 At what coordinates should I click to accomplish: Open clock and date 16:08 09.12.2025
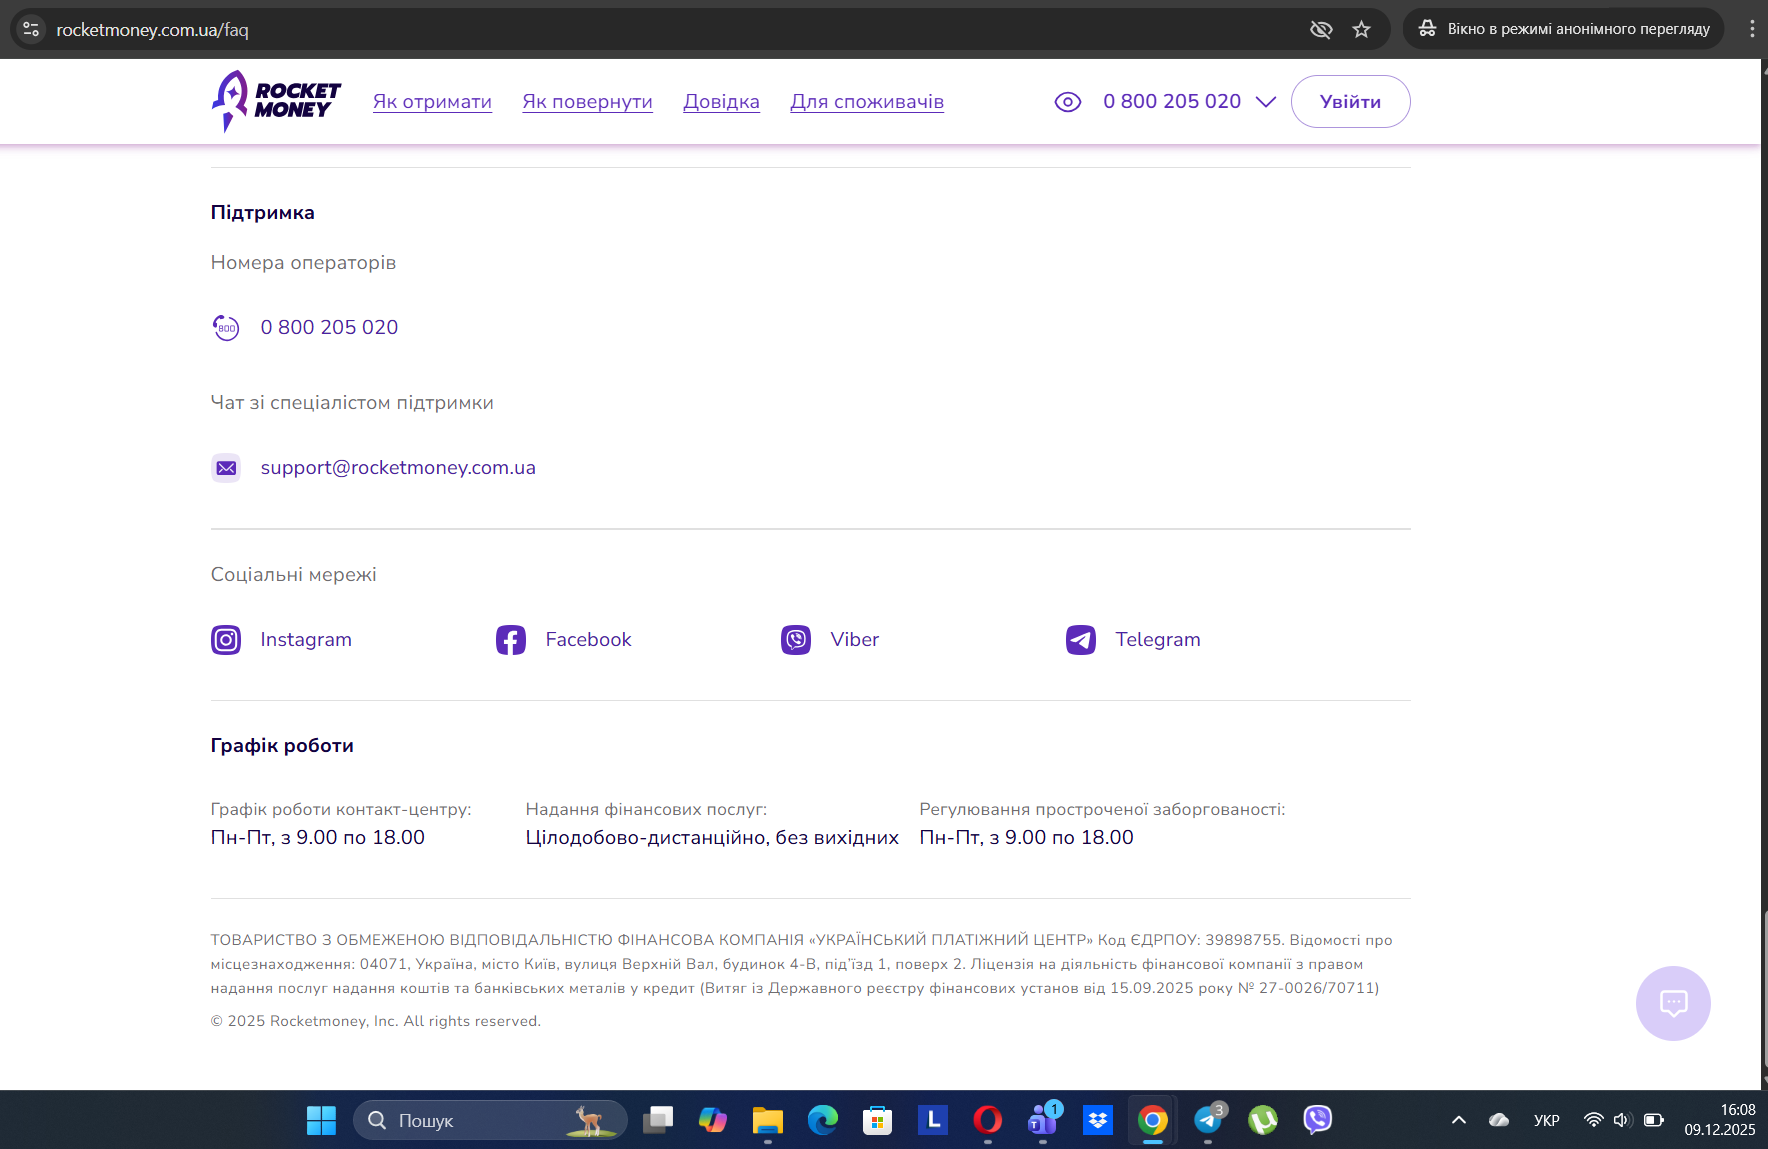pos(1719,1120)
